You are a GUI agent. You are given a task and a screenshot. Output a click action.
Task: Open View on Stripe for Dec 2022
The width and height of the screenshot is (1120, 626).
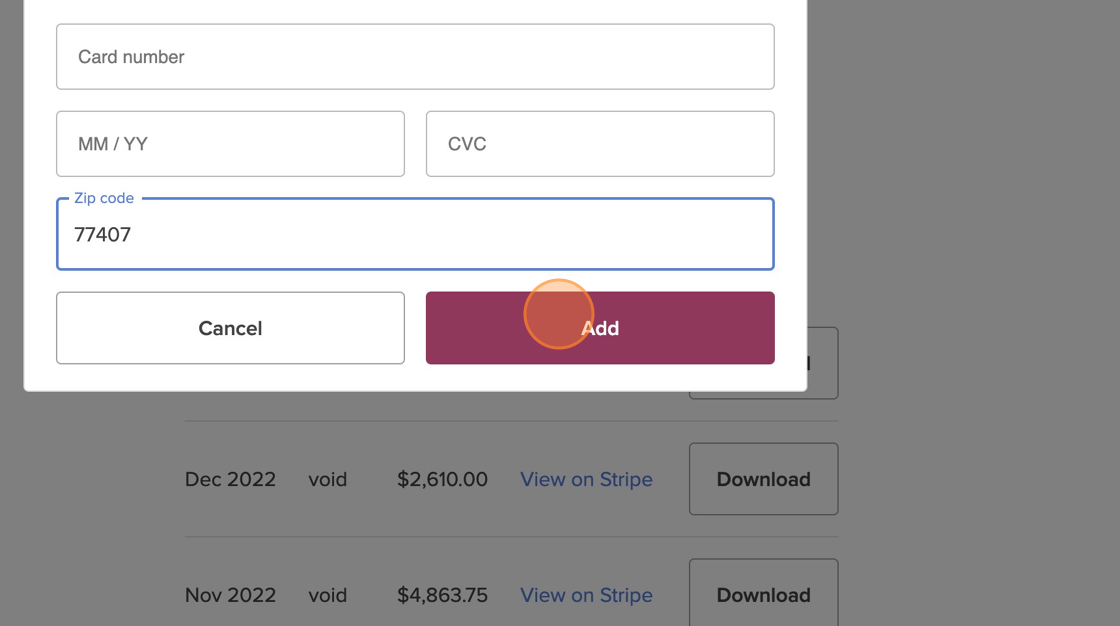click(586, 479)
